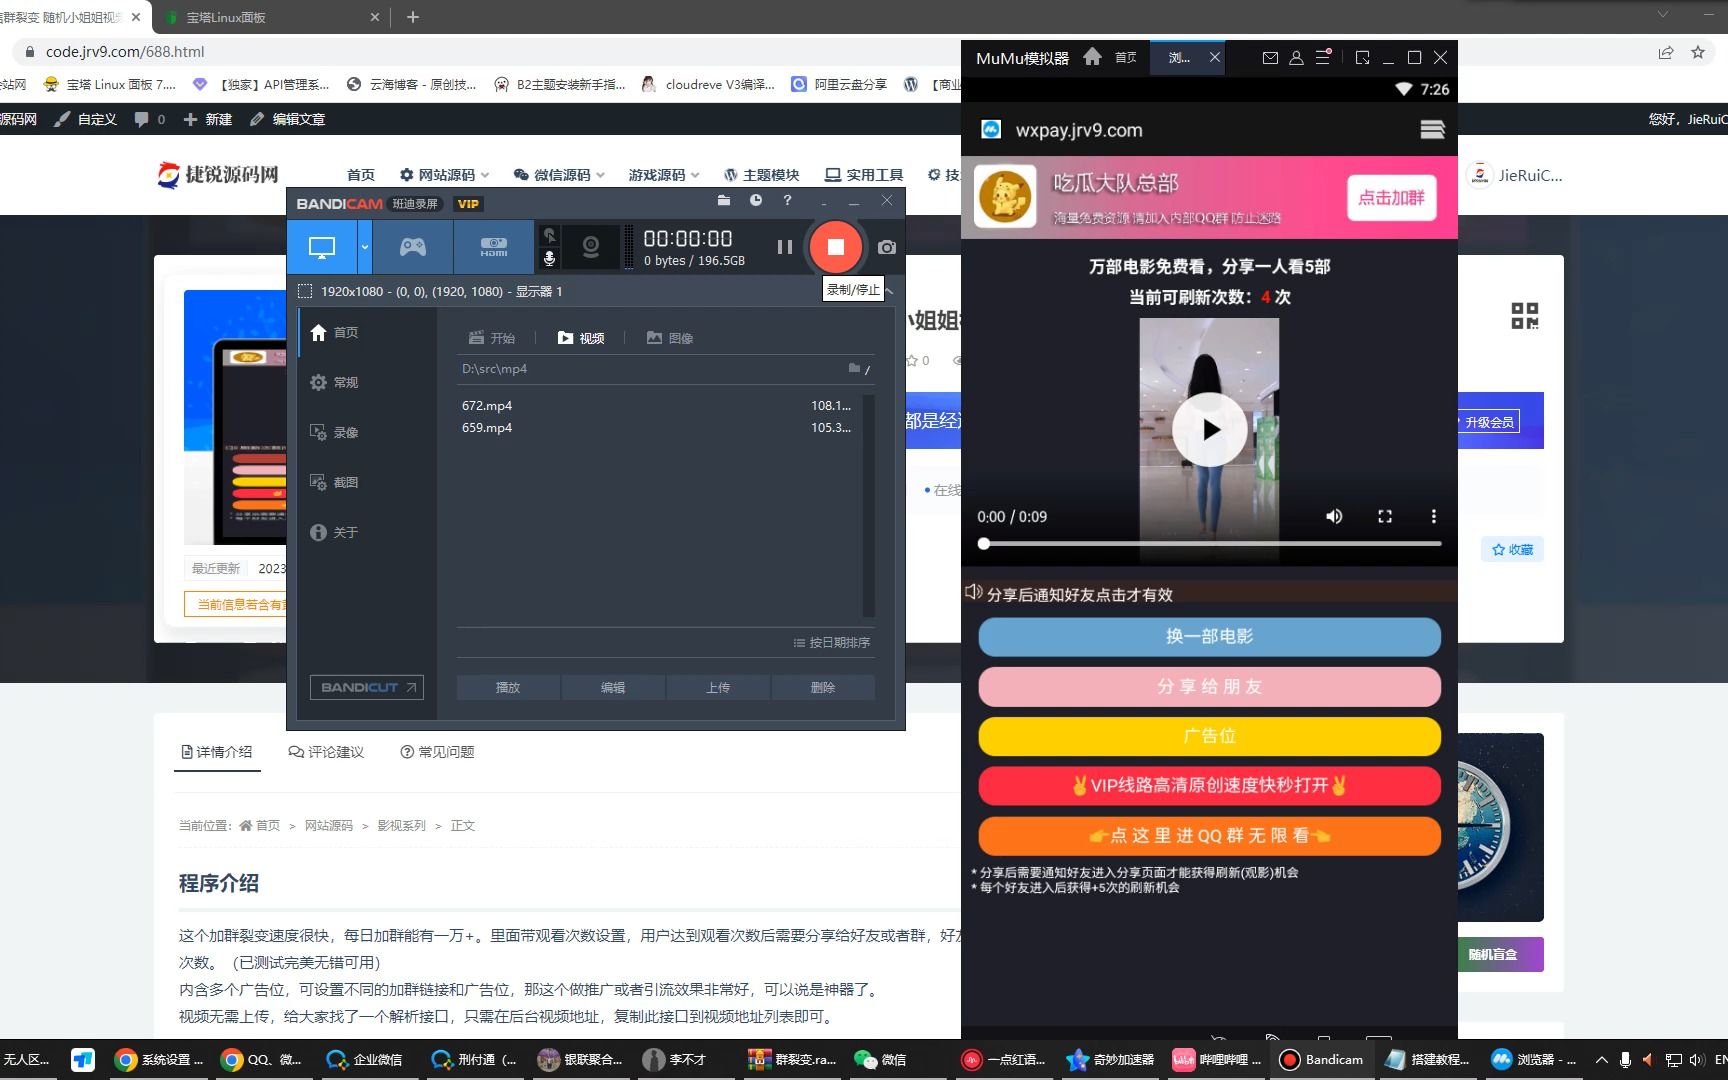Open 微信 from the Windows taskbar

881,1060
